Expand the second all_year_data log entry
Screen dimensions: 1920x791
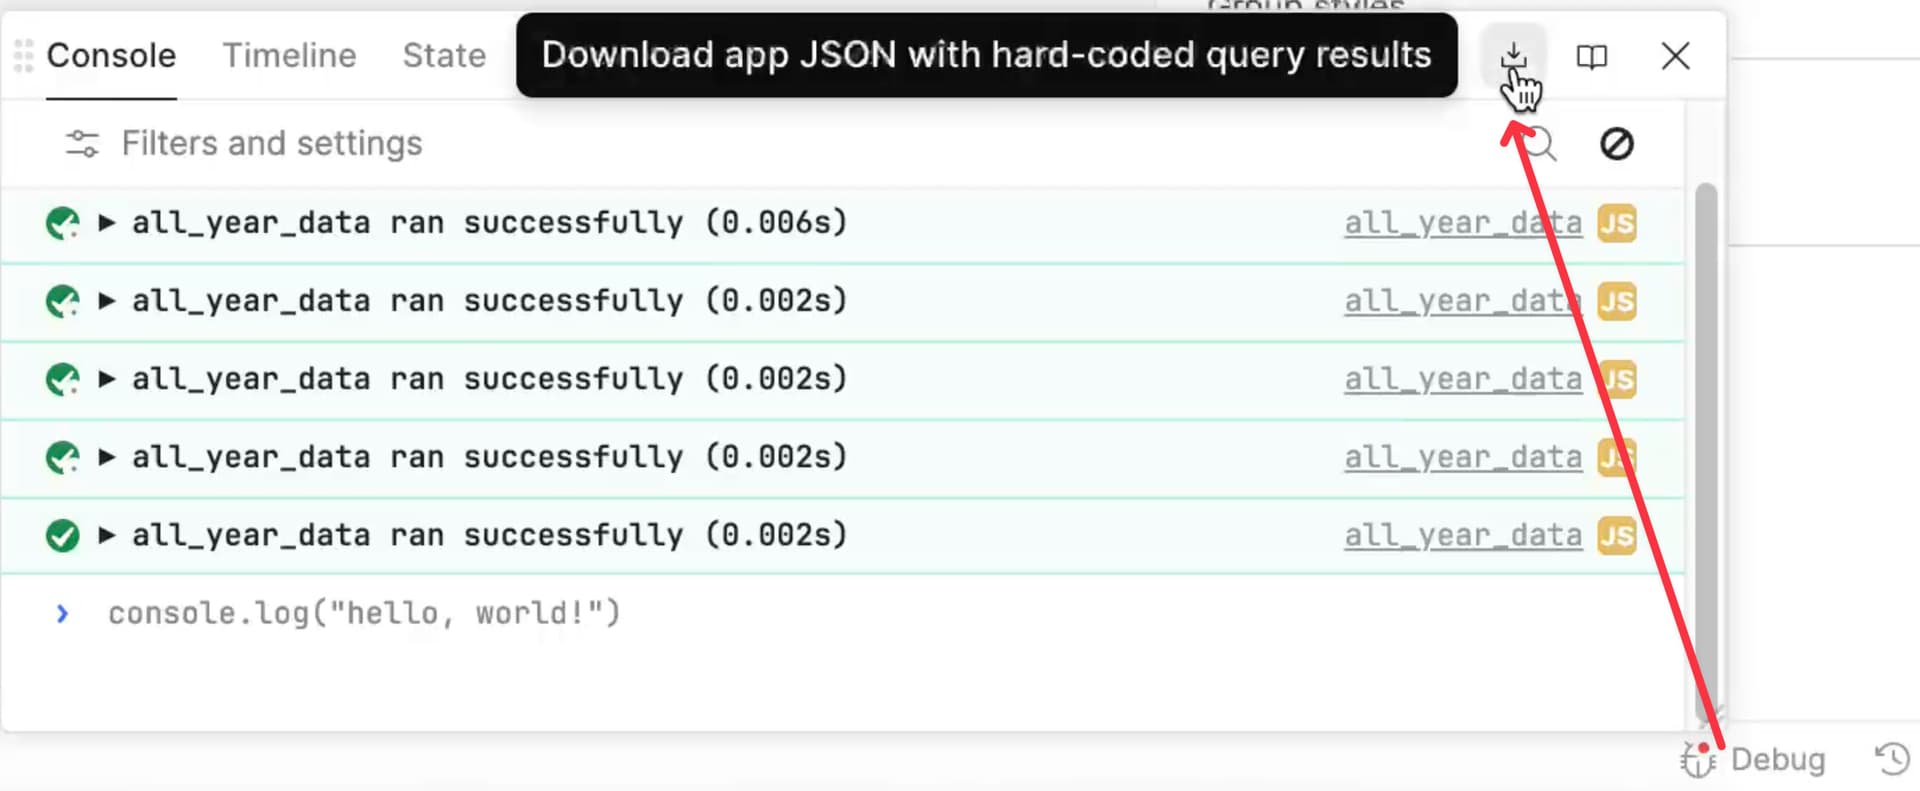(106, 300)
